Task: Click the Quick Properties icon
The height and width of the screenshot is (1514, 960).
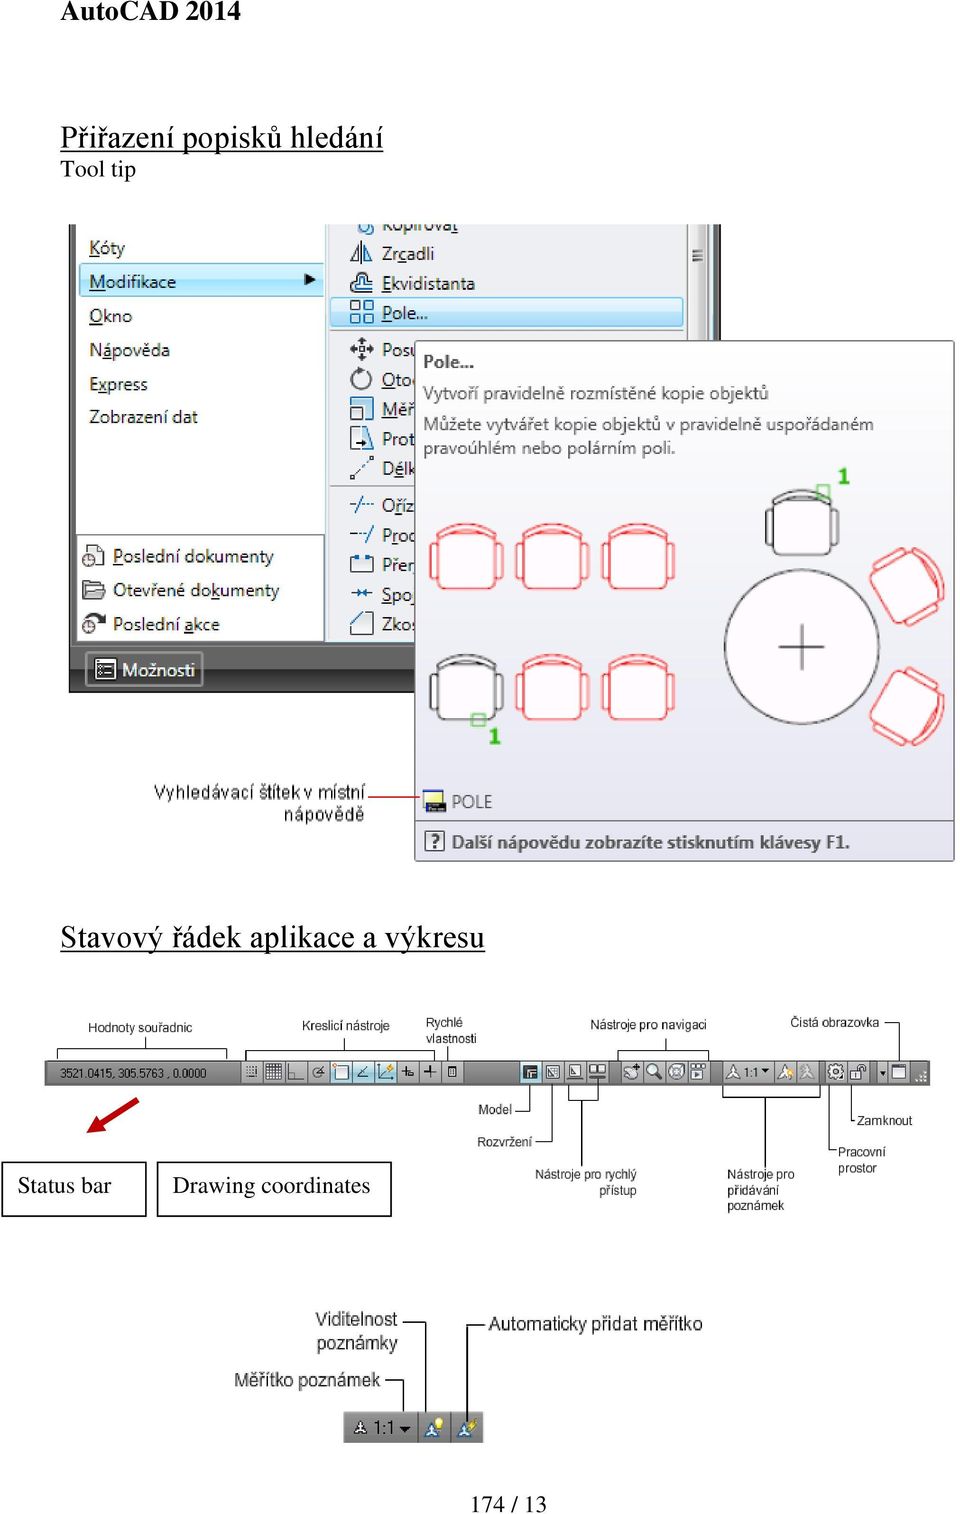Action: click(452, 1072)
